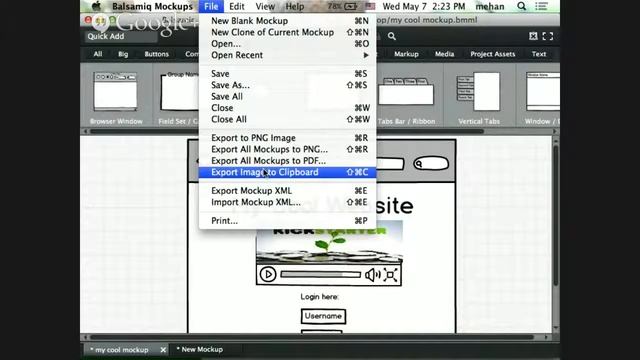Open Spotlight search in menu bar
This screenshot has width=640, height=360.
[522, 6]
